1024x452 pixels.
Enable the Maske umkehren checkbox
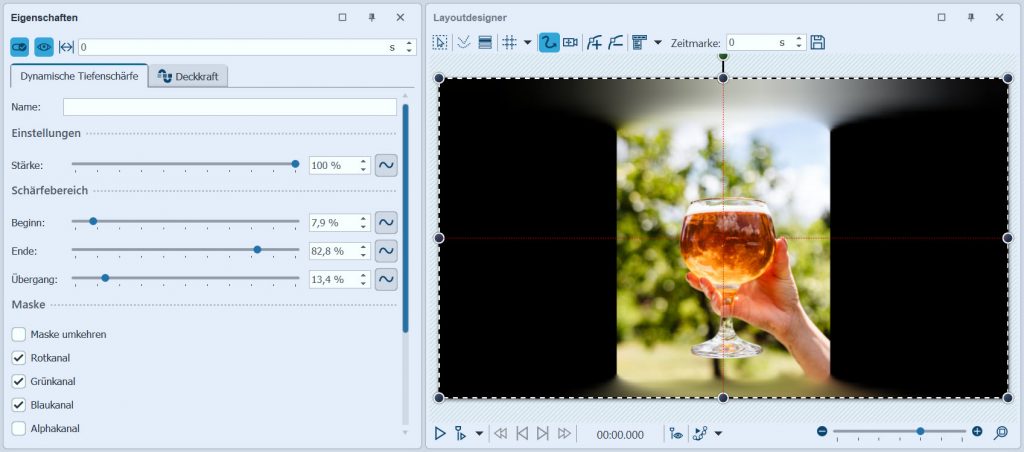tap(19, 334)
